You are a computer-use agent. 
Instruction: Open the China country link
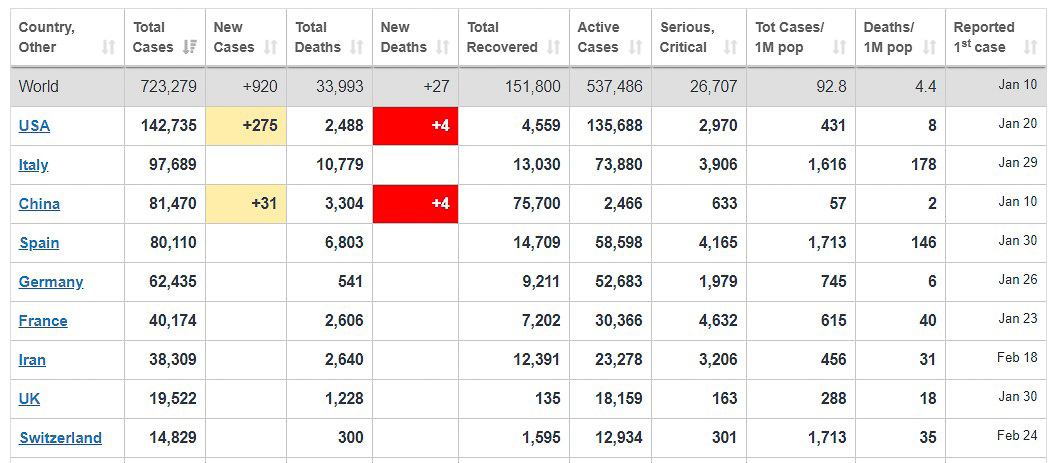click(39, 204)
